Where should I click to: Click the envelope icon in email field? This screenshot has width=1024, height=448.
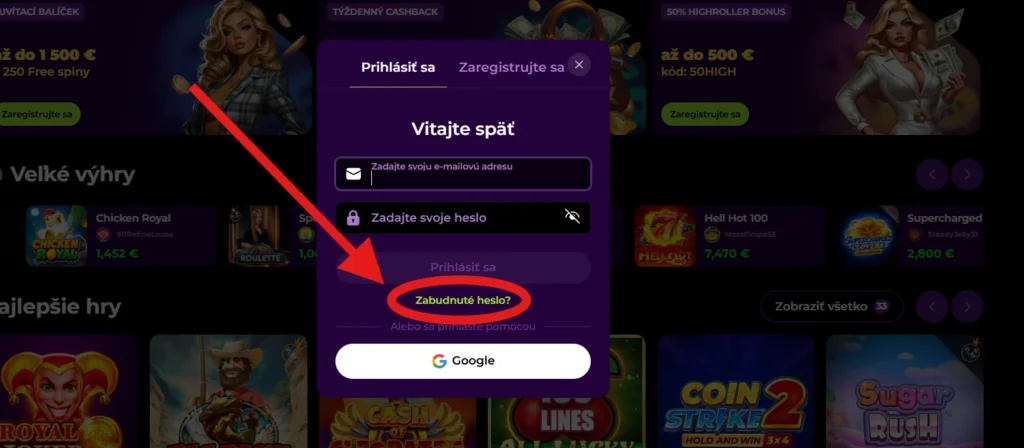[353, 174]
